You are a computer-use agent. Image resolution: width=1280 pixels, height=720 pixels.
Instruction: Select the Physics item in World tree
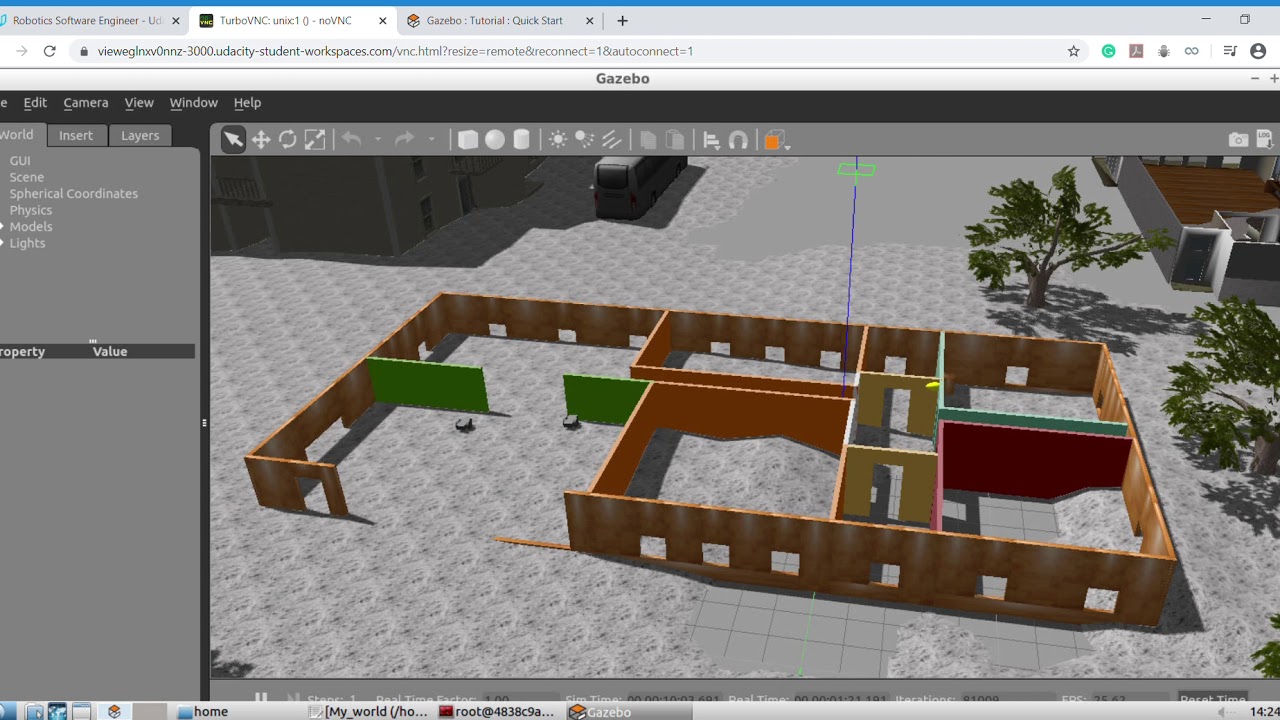click(x=31, y=210)
